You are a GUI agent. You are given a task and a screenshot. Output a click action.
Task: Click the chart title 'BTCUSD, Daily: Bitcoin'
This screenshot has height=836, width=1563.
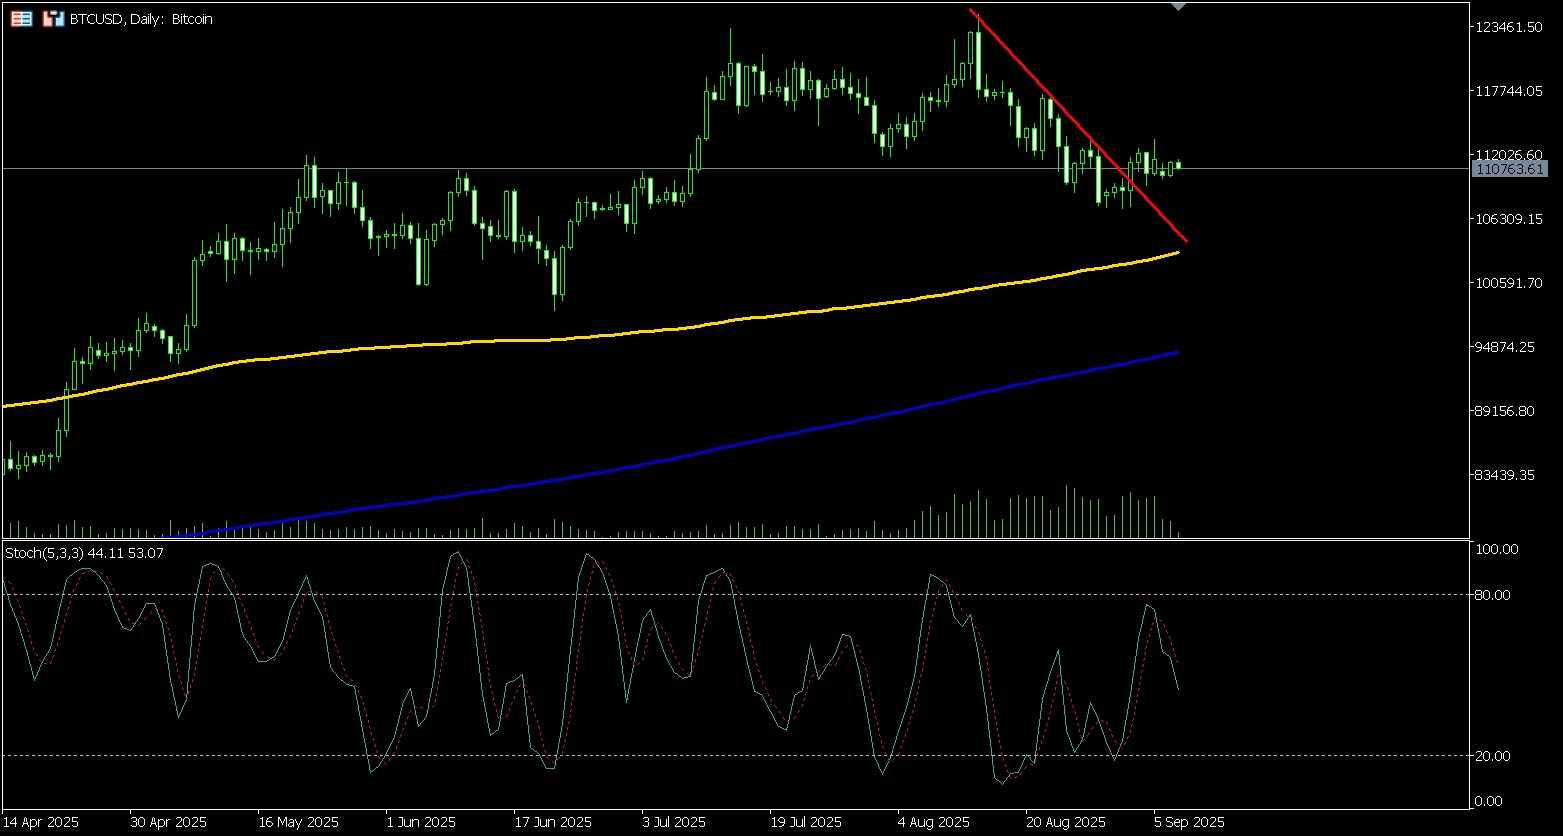(x=140, y=19)
